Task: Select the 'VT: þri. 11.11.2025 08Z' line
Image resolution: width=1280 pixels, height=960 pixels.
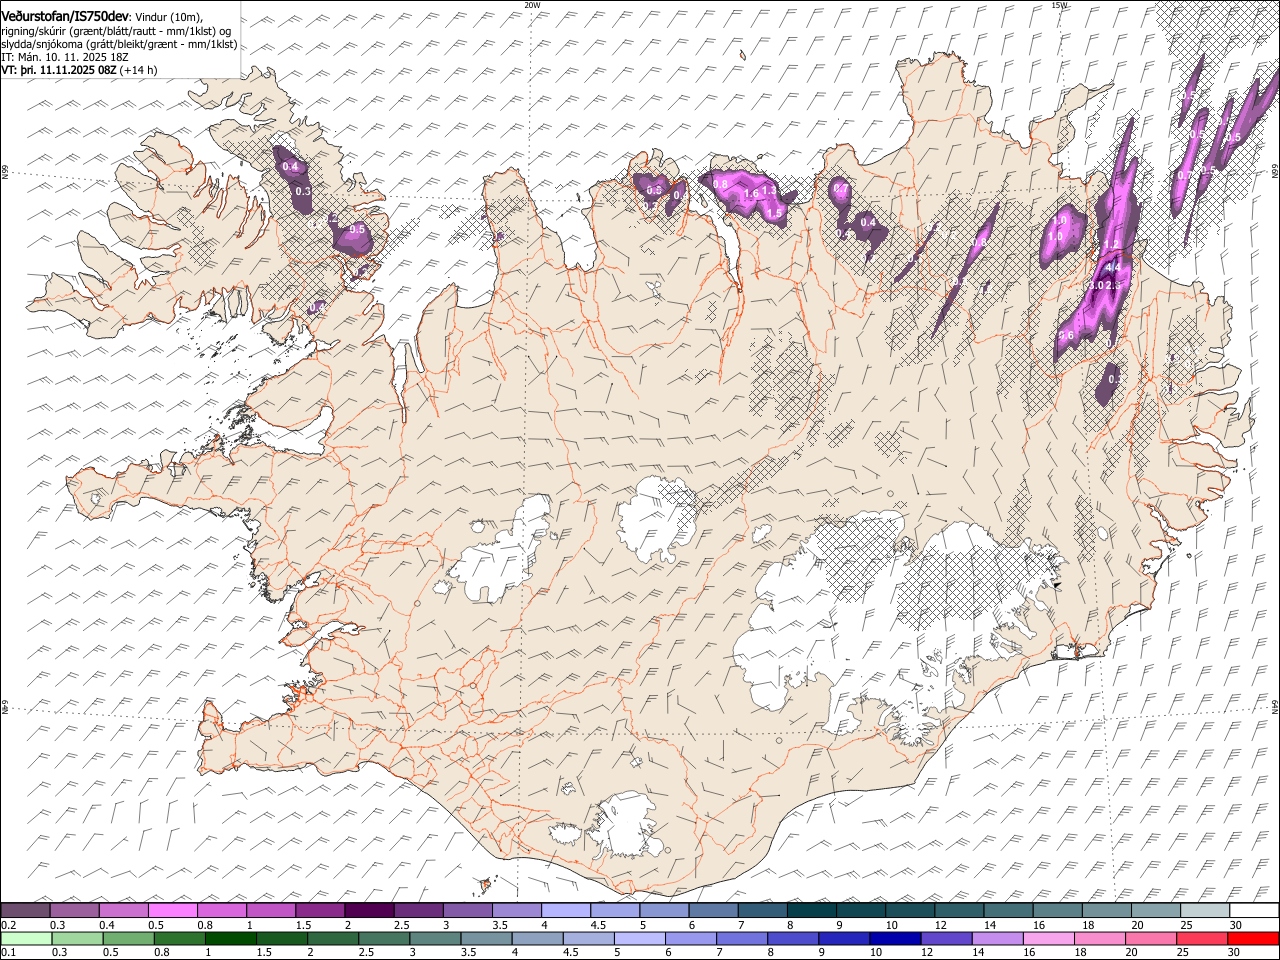Action: (x=60, y=71)
